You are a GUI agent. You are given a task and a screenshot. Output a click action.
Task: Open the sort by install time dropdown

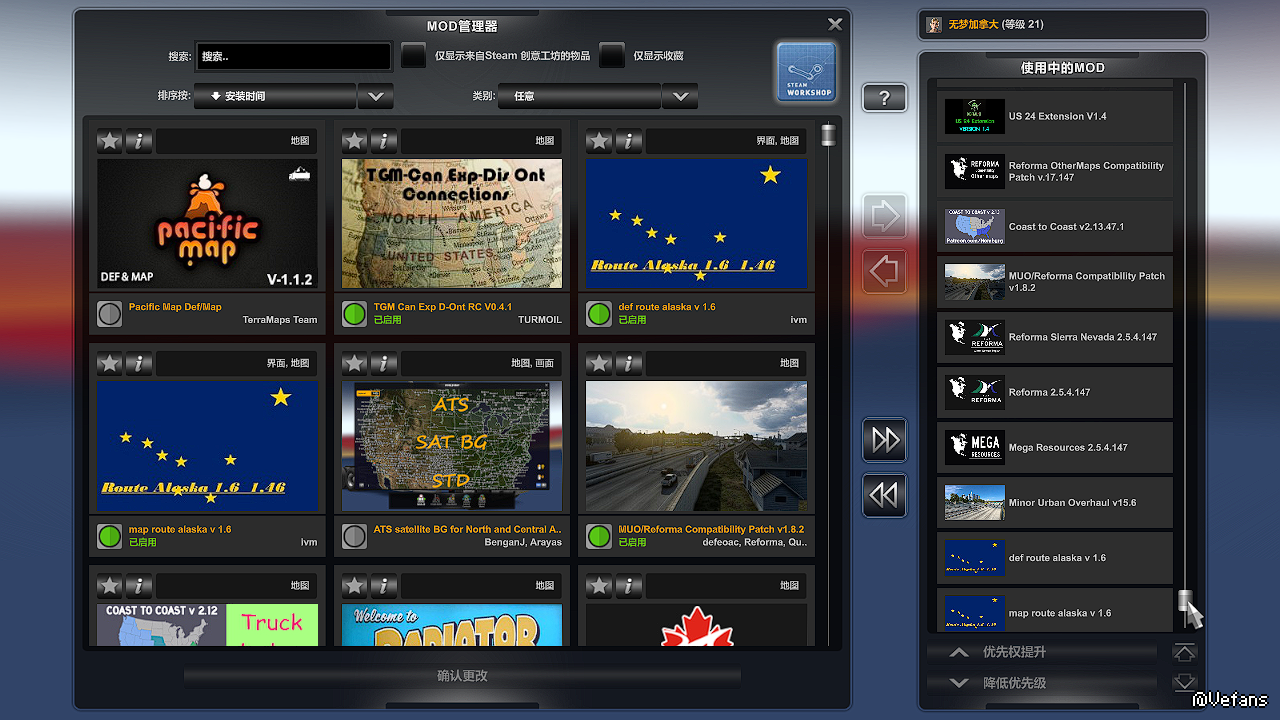click(375, 96)
